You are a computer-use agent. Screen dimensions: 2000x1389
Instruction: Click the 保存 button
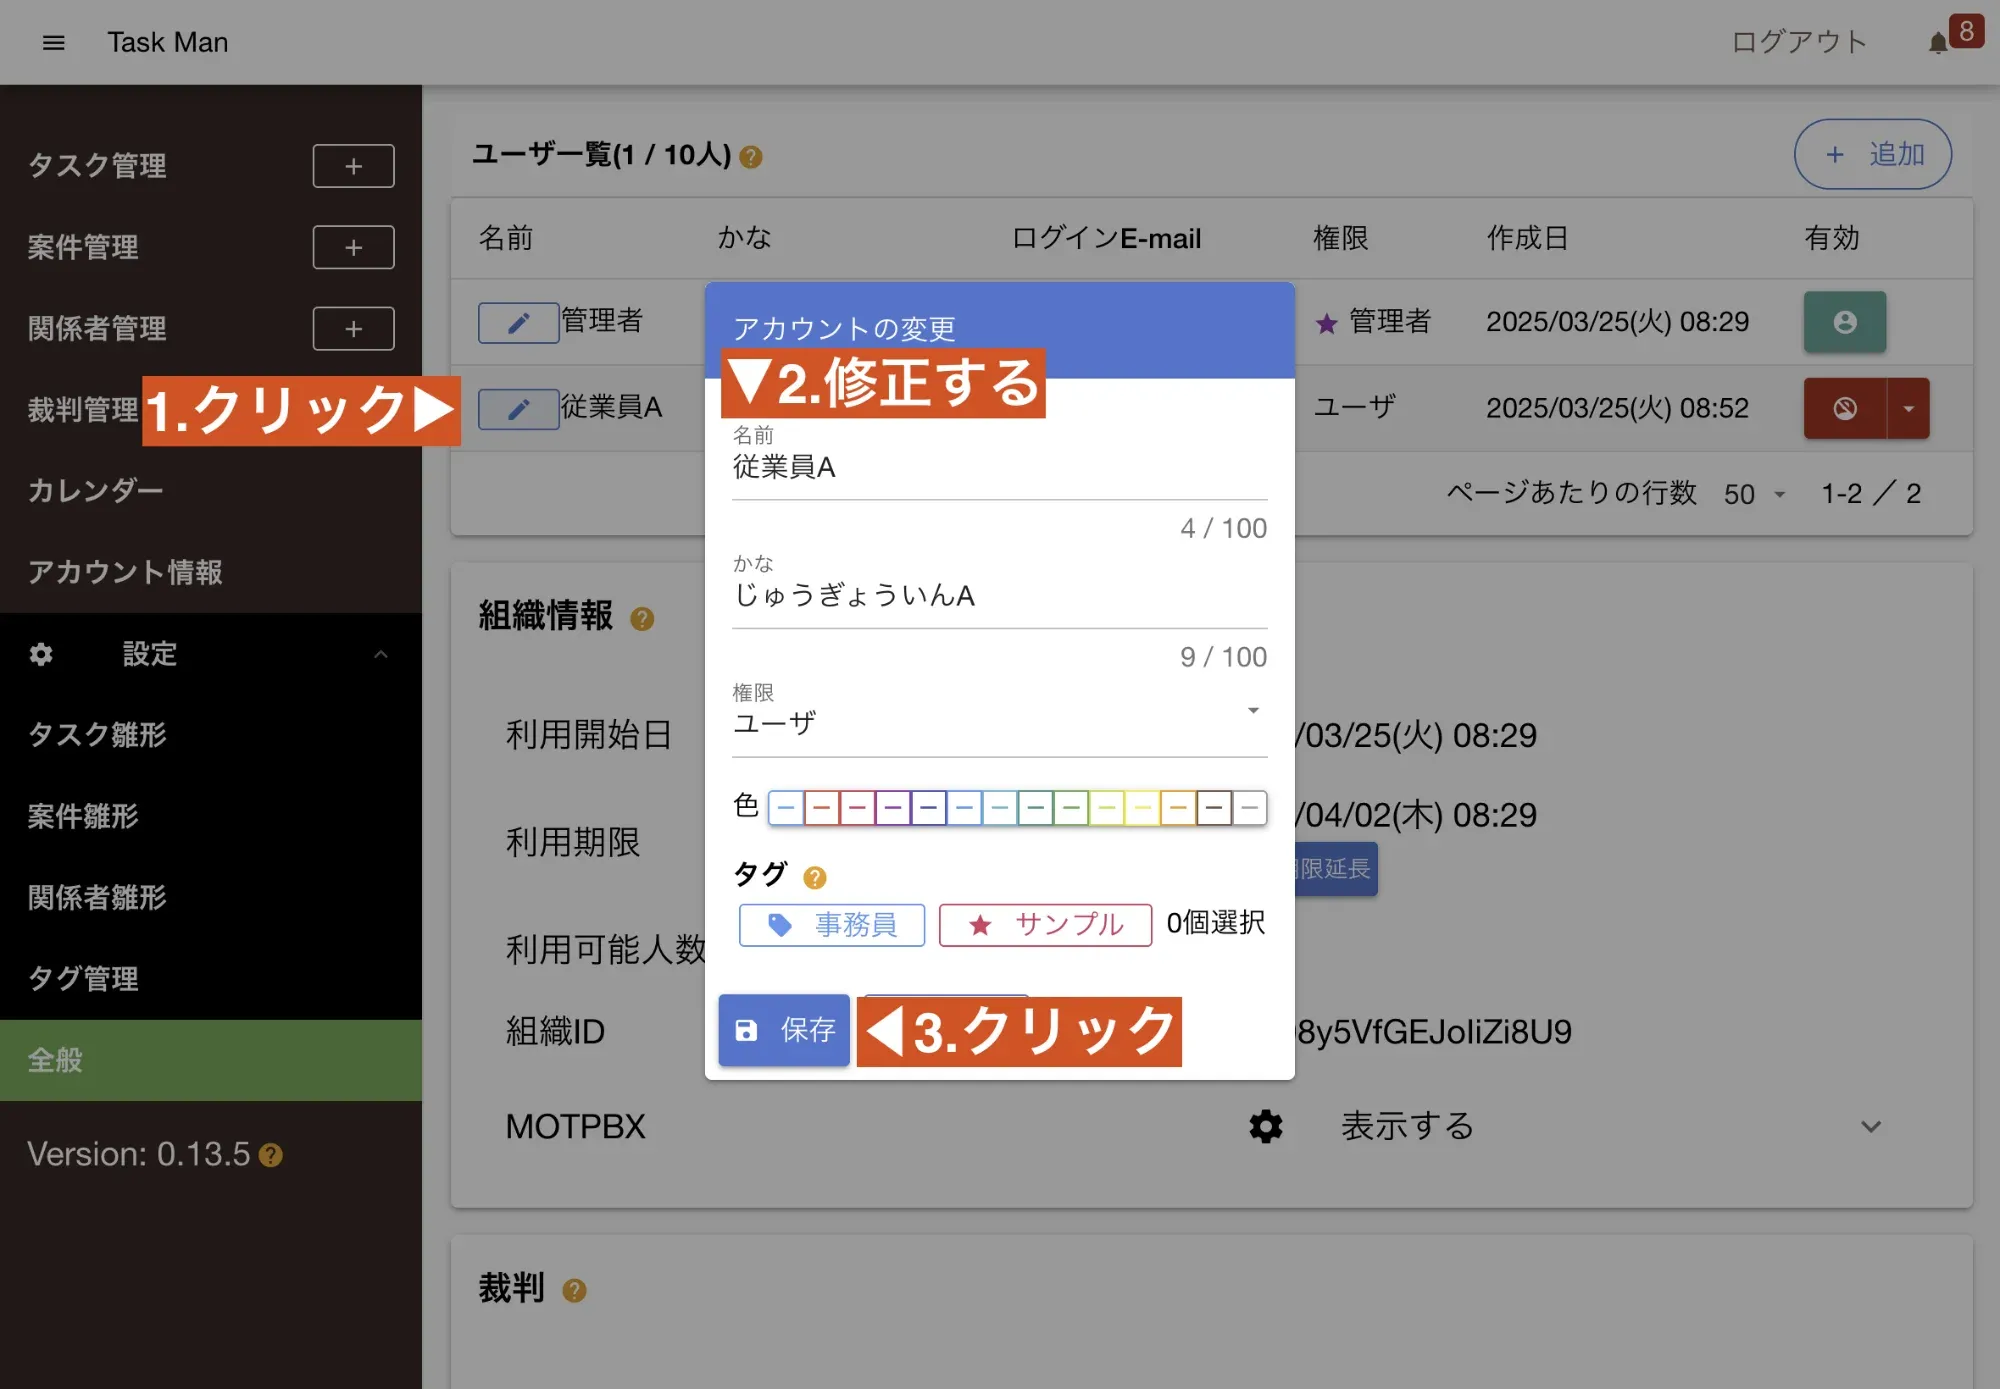[x=784, y=1029]
